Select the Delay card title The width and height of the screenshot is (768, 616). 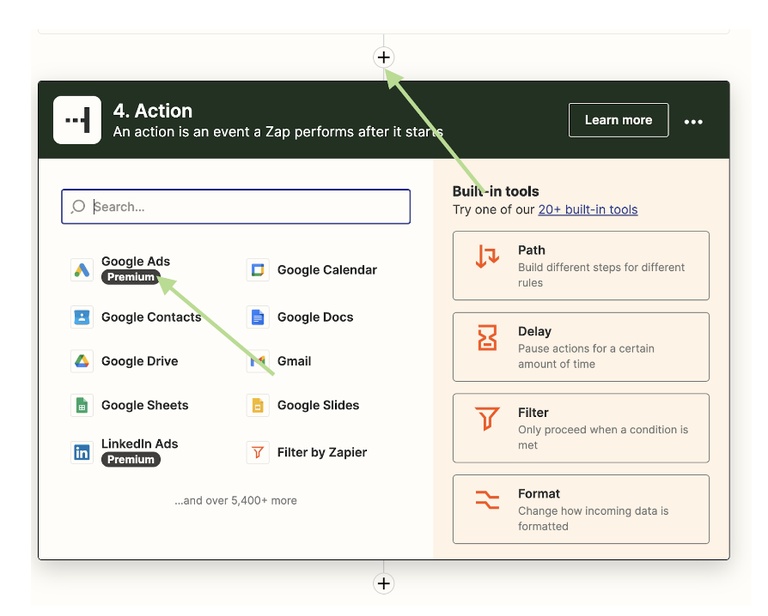pyautogui.click(x=534, y=332)
